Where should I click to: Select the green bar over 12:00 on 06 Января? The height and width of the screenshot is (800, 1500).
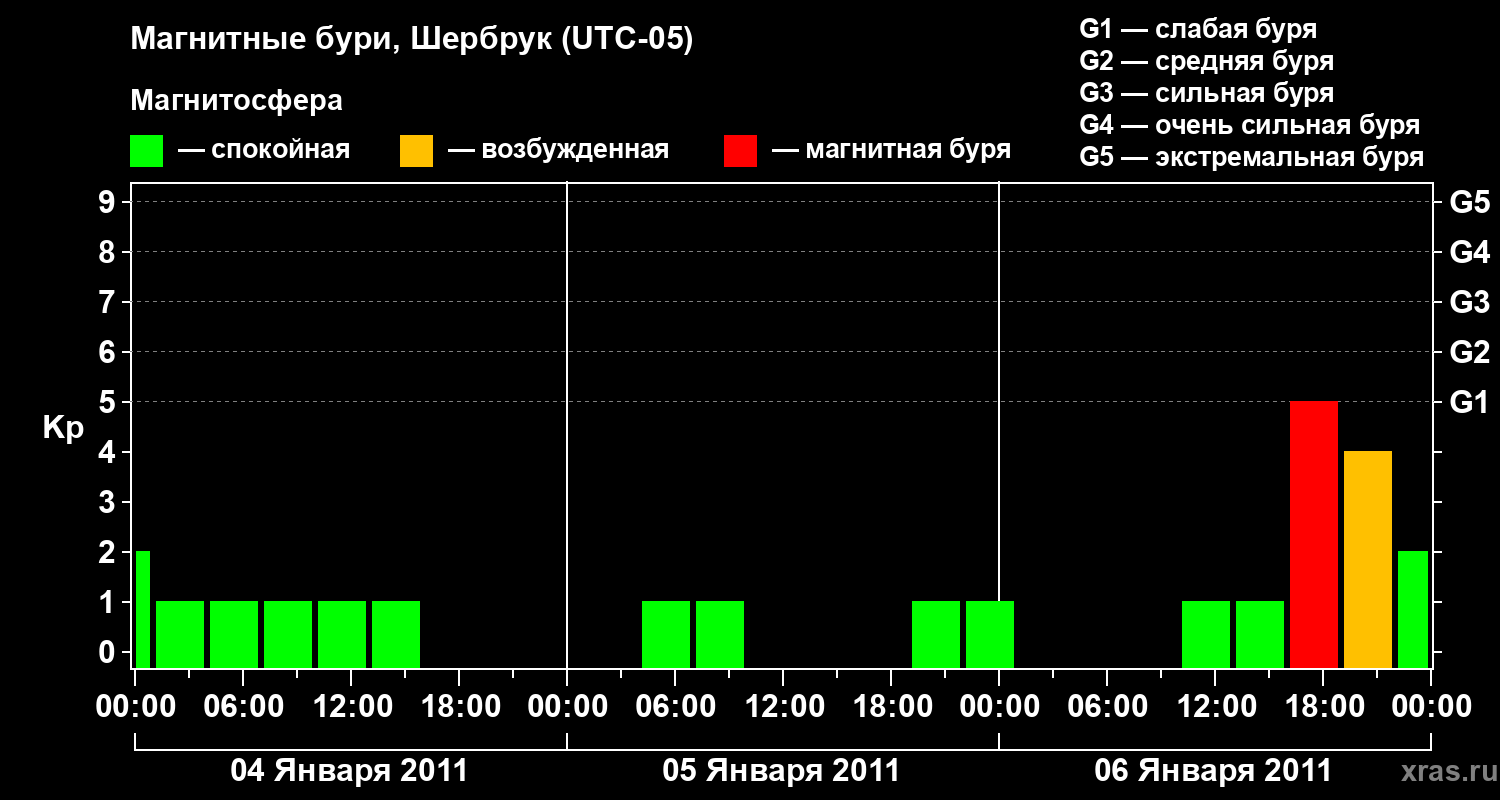(1206, 634)
